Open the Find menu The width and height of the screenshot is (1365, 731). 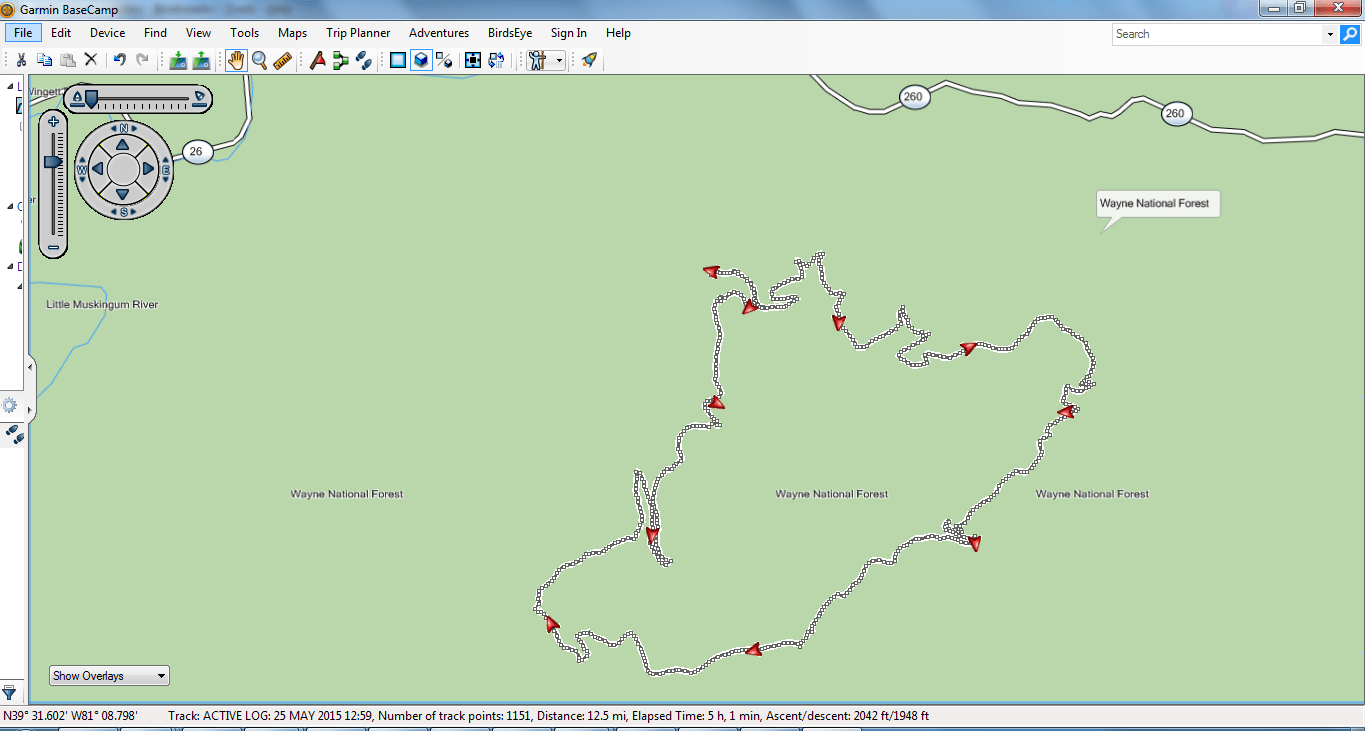click(155, 33)
